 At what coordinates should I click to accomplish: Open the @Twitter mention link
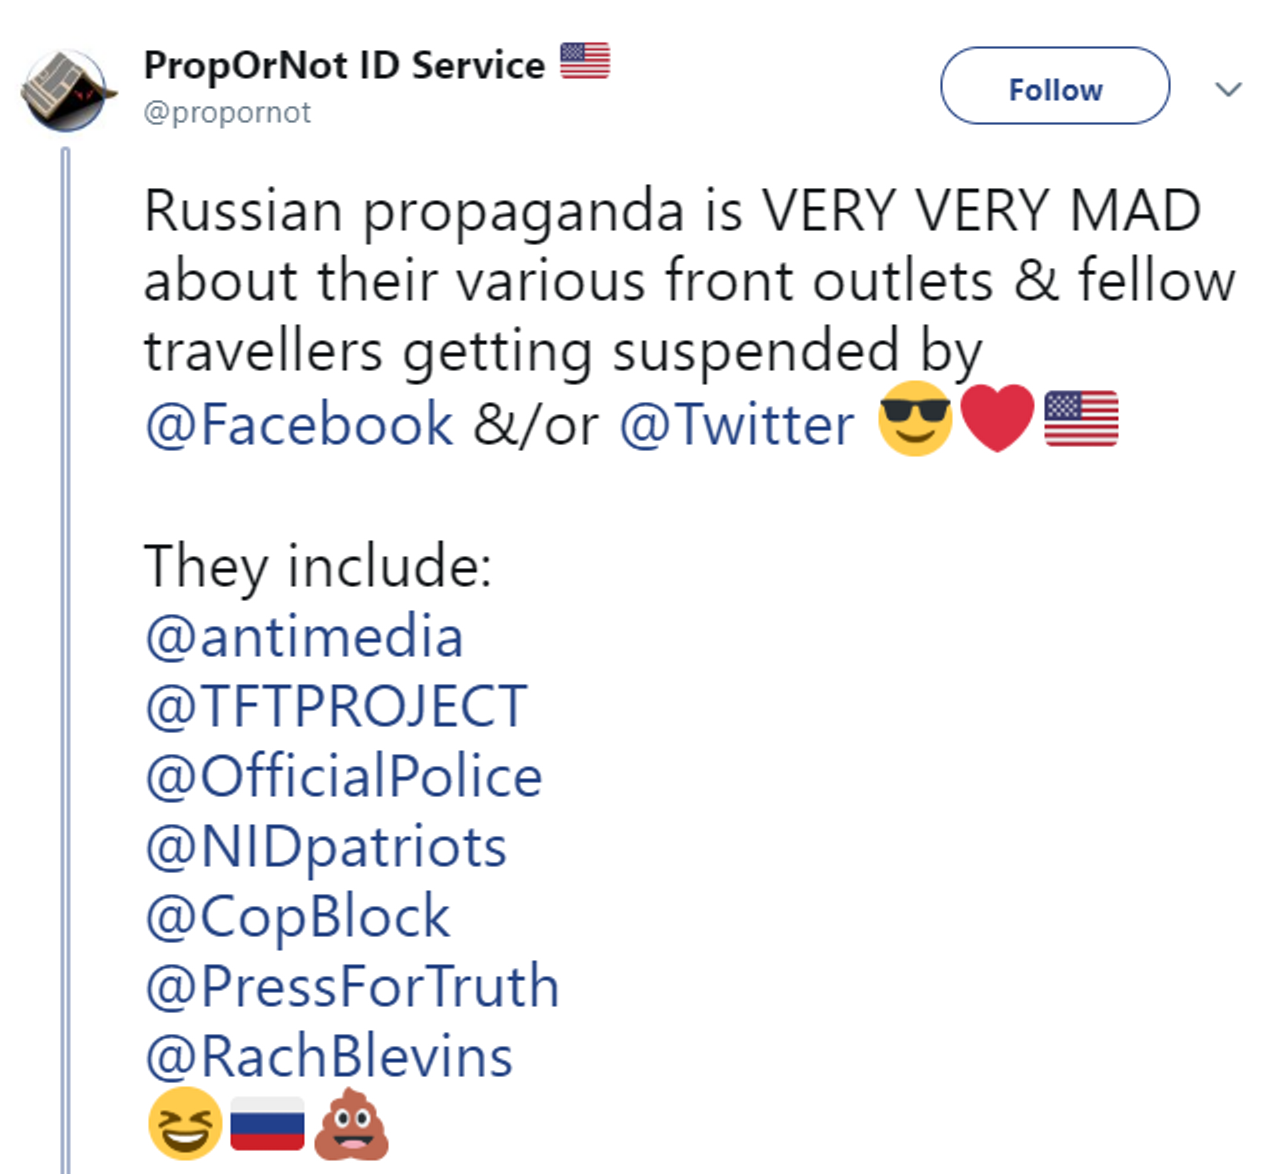(737, 424)
